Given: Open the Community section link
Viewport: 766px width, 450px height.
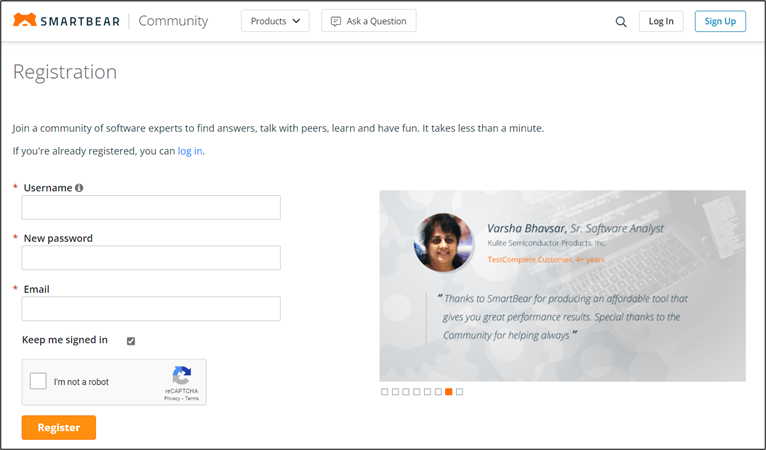Looking at the screenshot, I should [x=173, y=21].
